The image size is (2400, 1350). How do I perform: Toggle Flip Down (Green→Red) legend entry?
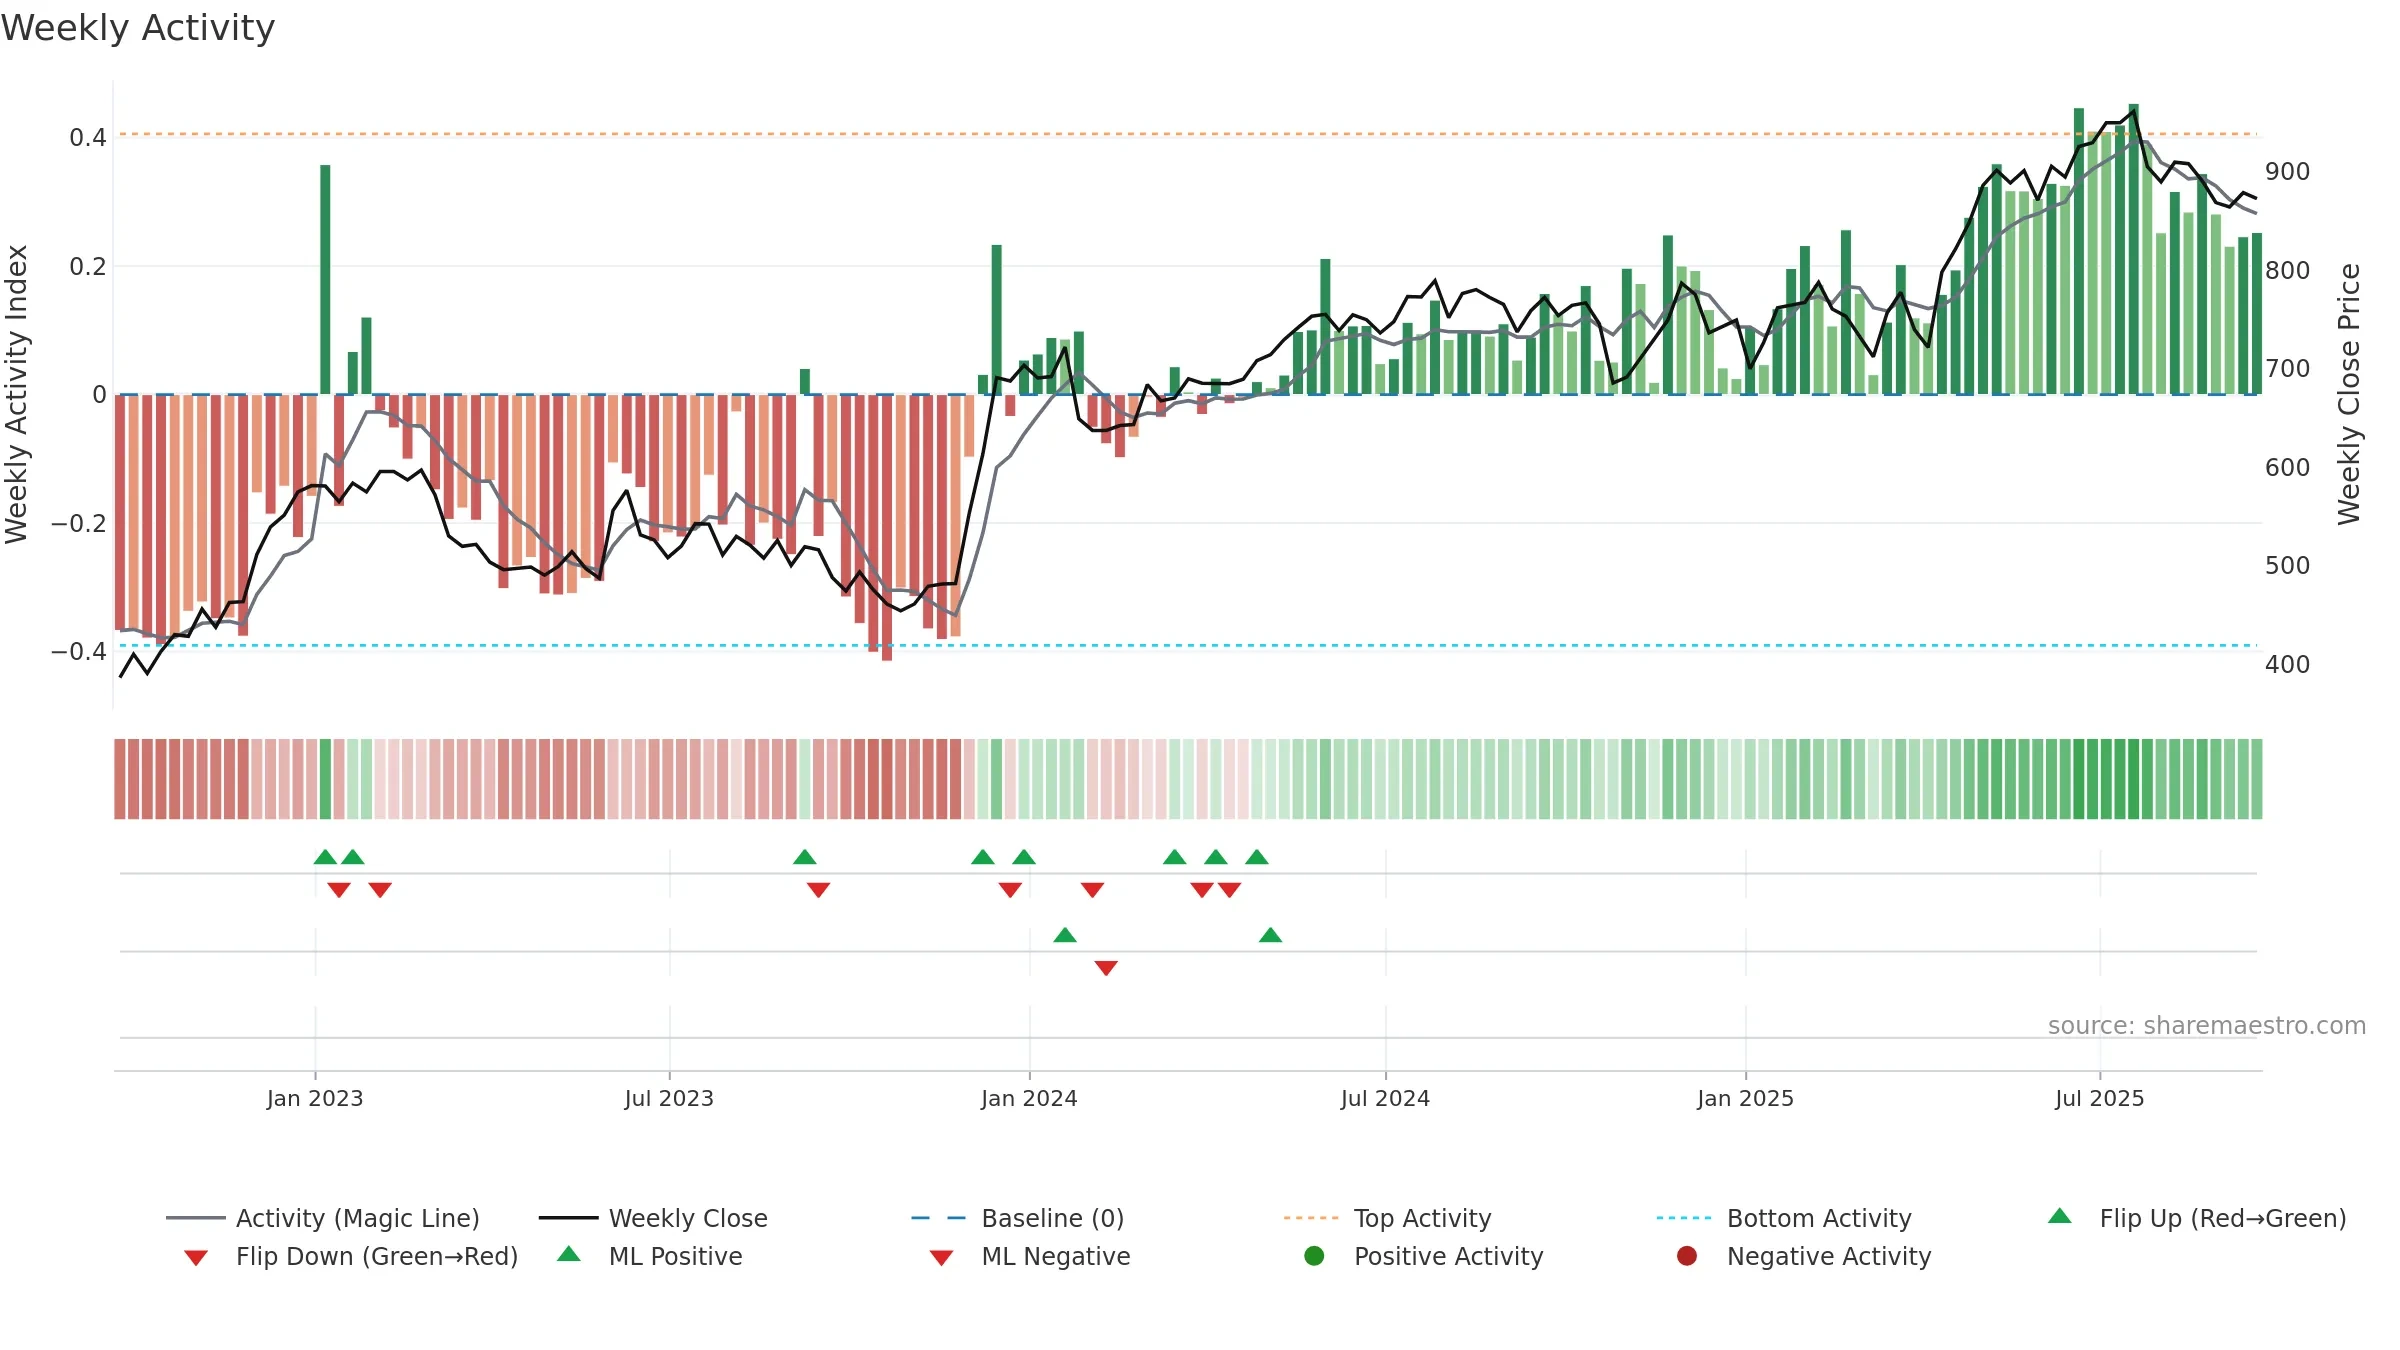click(351, 1256)
